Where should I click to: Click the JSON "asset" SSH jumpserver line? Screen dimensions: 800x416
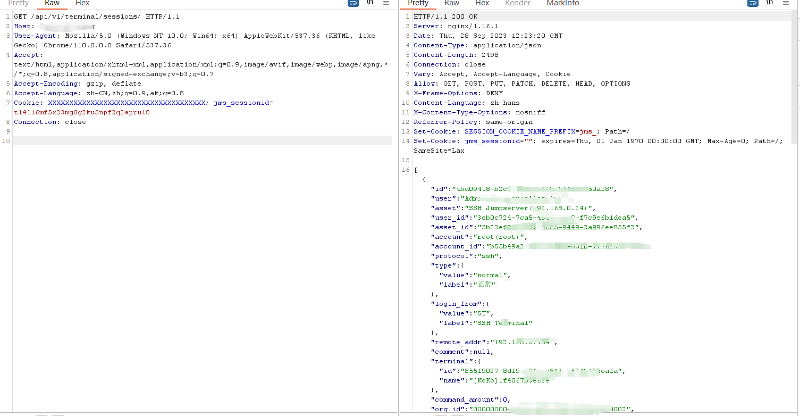pyautogui.click(x=513, y=208)
